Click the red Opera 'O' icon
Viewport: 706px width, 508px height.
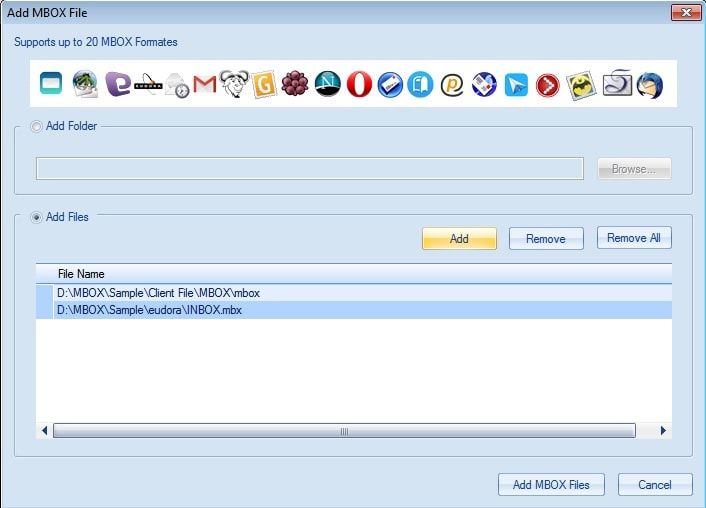point(359,84)
